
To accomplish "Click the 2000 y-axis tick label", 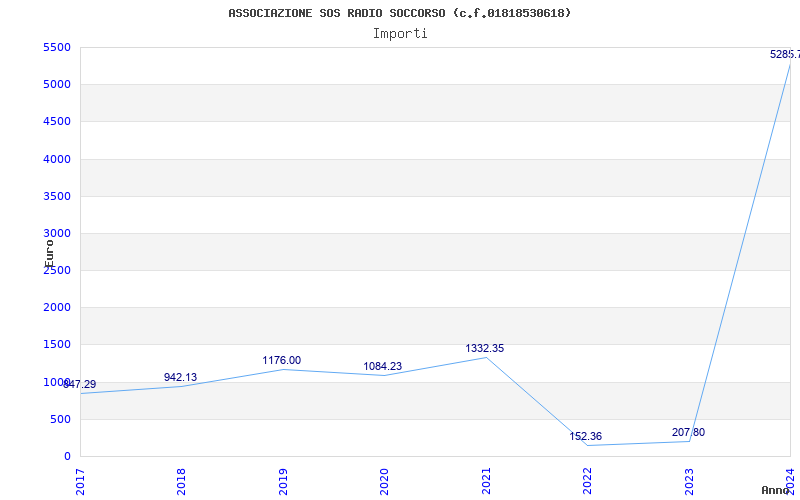I will coord(57,308).
